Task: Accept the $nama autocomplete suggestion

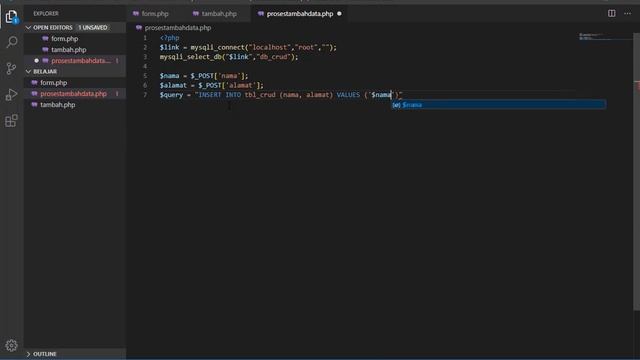Action: 498,105
